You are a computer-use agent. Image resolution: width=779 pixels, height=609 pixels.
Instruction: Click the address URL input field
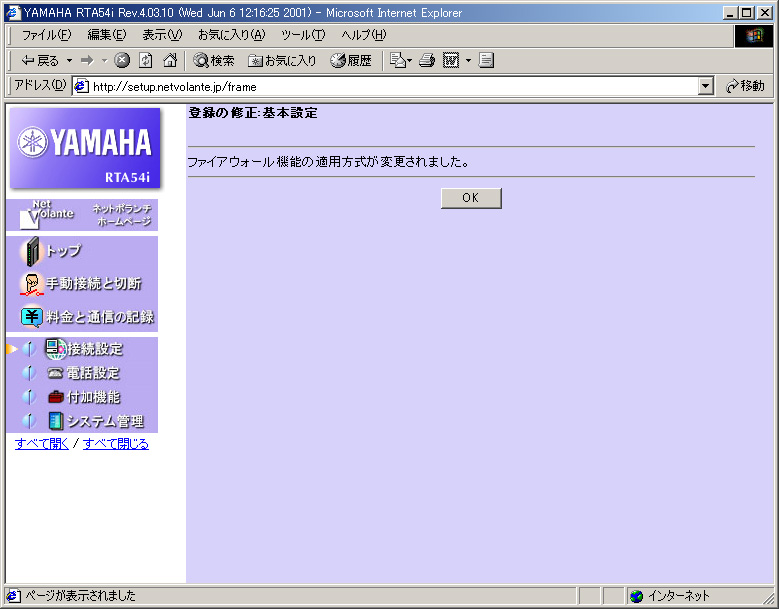coord(390,87)
